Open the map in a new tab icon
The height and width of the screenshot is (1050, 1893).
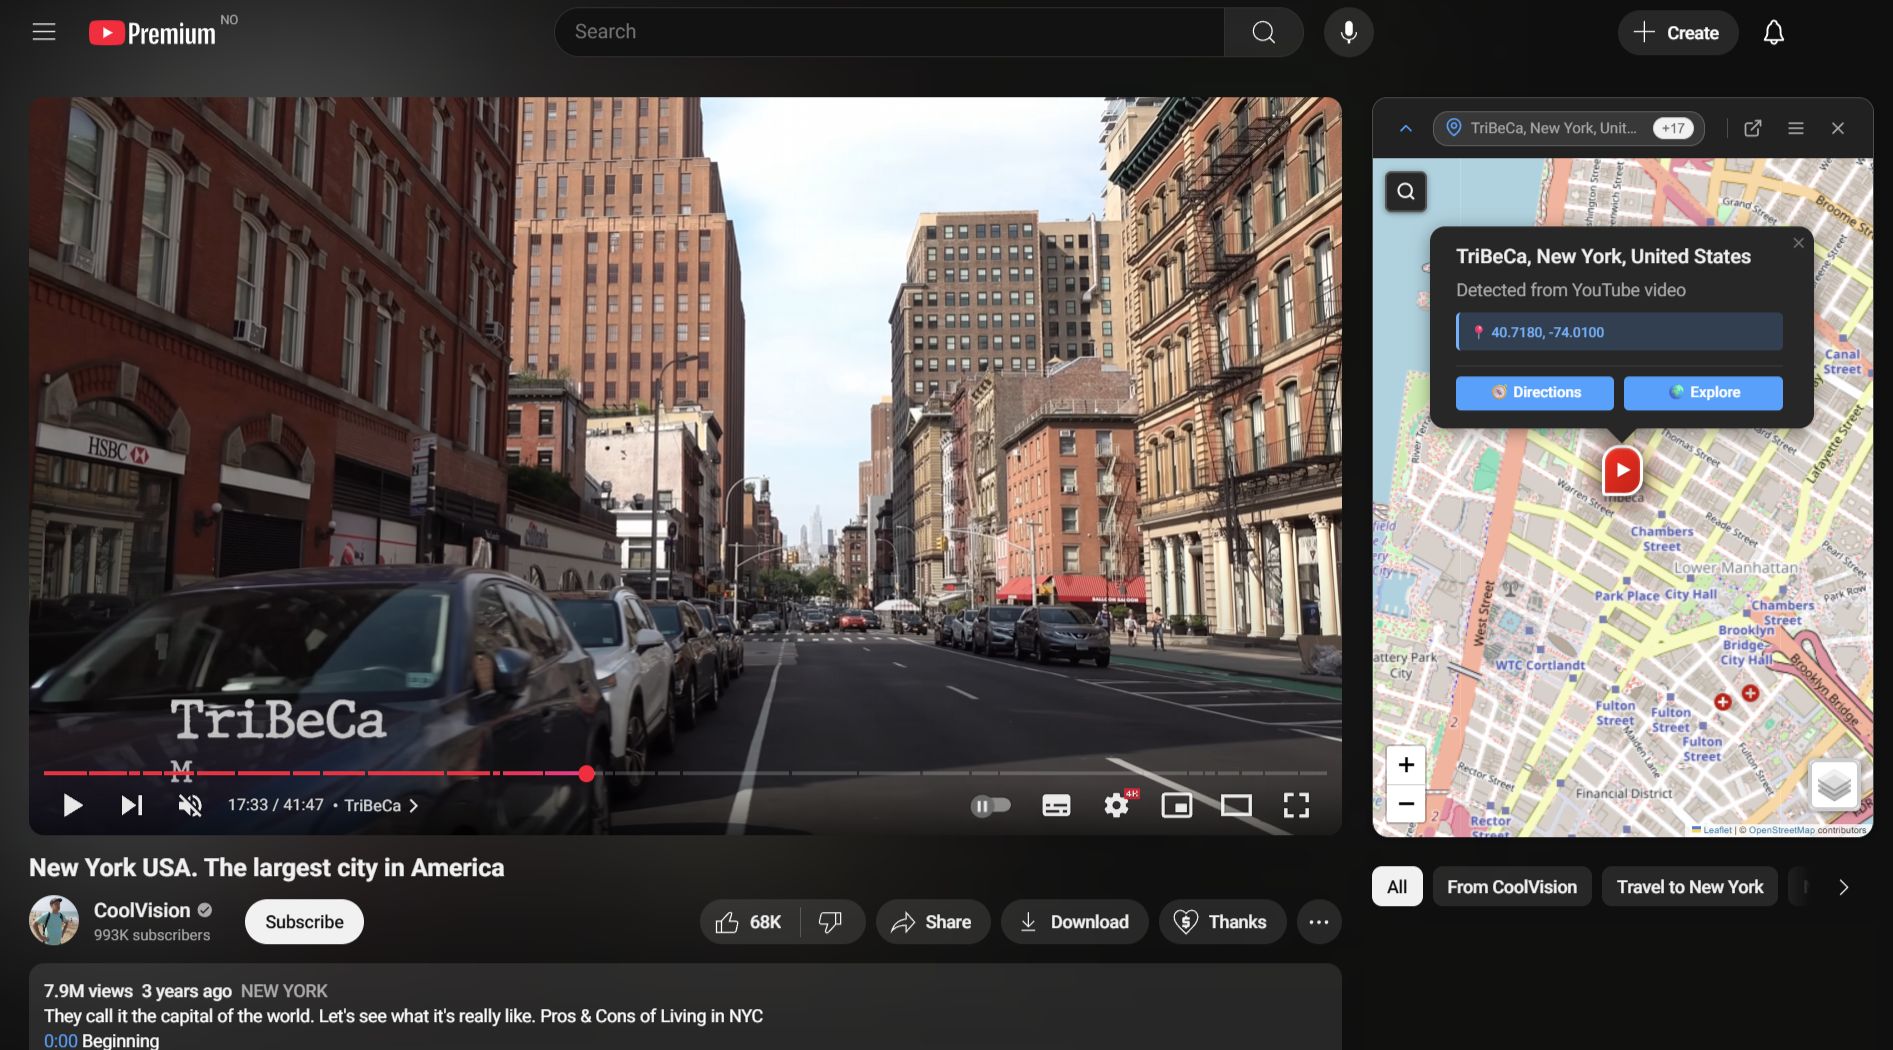click(x=1752, y=128)
